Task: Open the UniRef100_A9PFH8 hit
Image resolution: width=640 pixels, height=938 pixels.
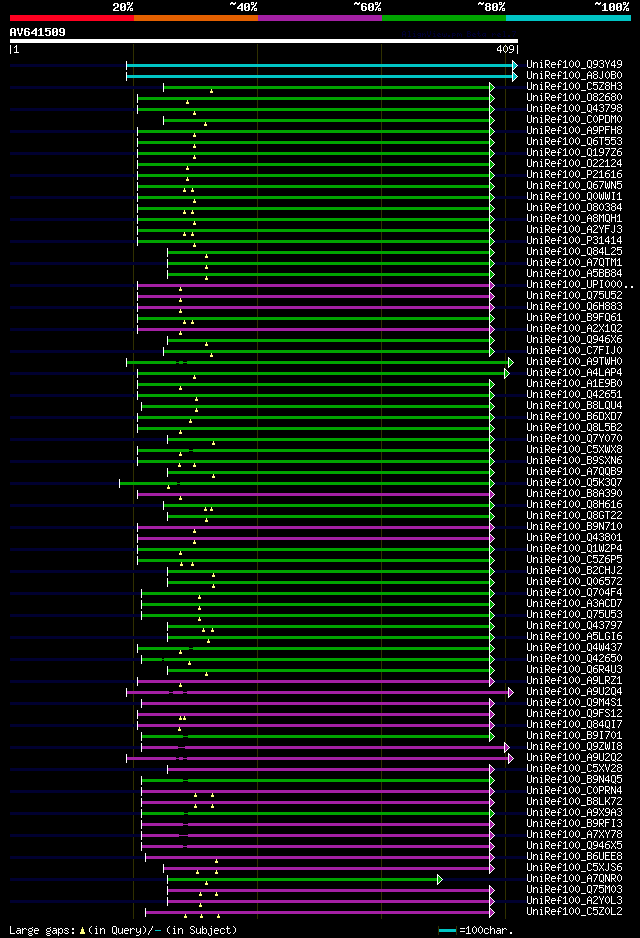Action: (574, 130)
